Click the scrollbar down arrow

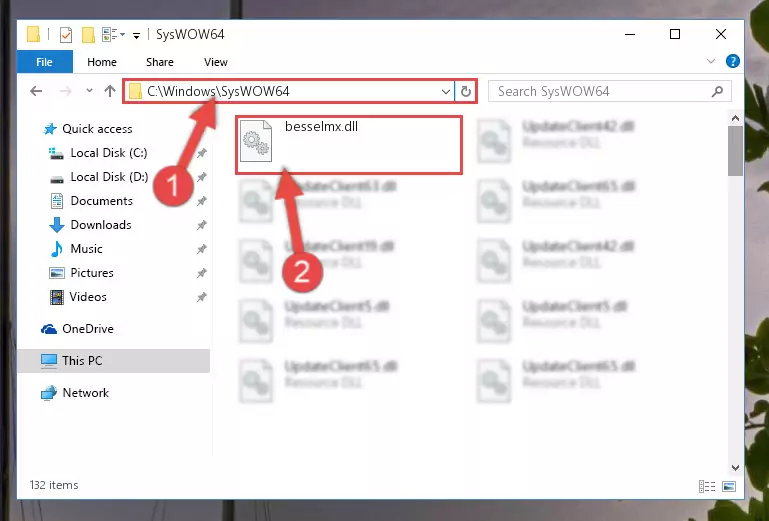(735, 468)
